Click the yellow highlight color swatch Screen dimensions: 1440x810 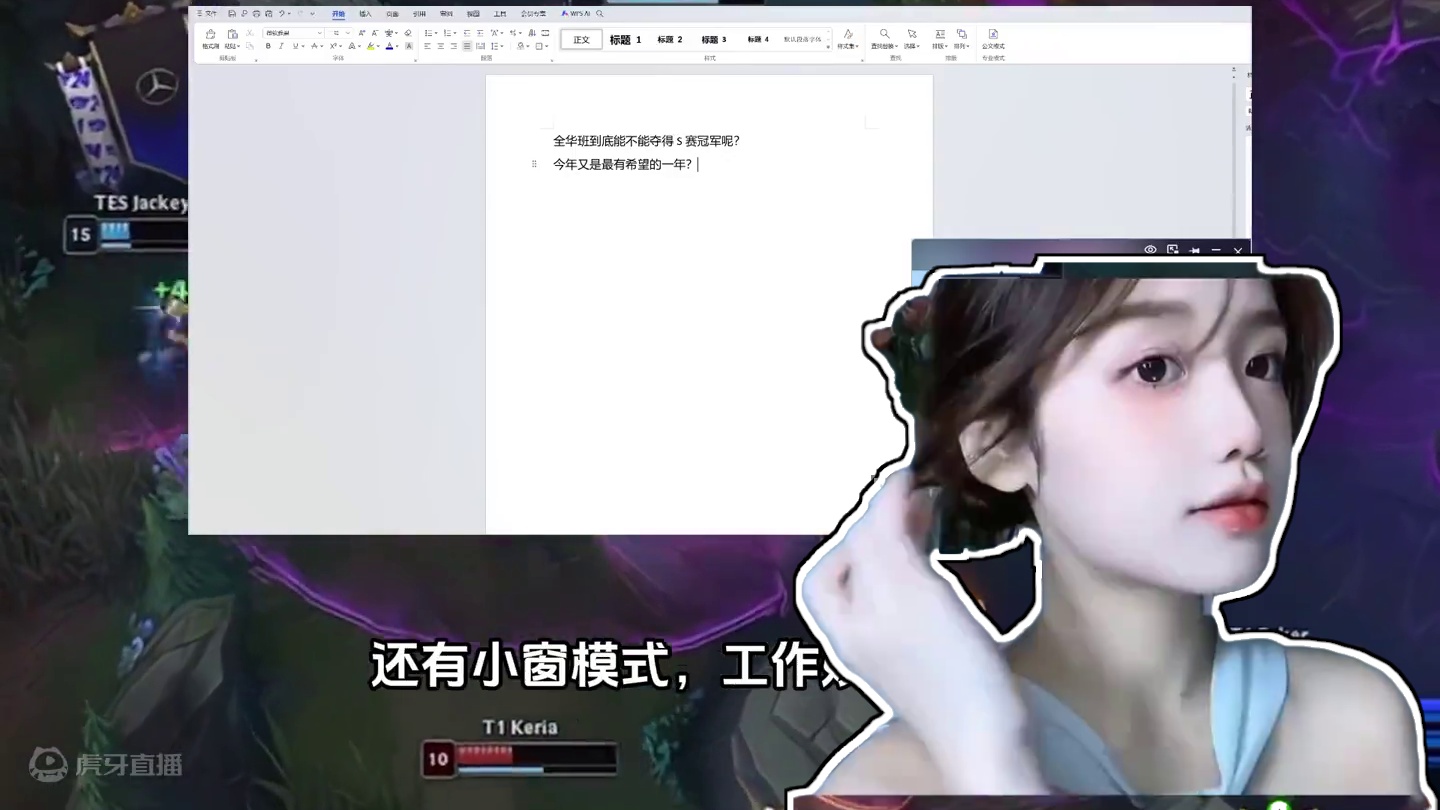pos(369,46)
